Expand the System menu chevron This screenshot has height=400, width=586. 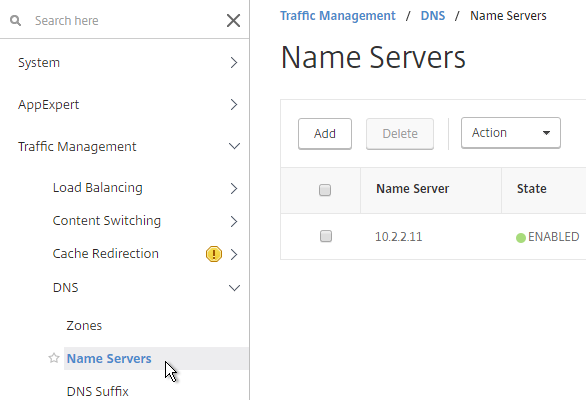click(x=234, y=62)
